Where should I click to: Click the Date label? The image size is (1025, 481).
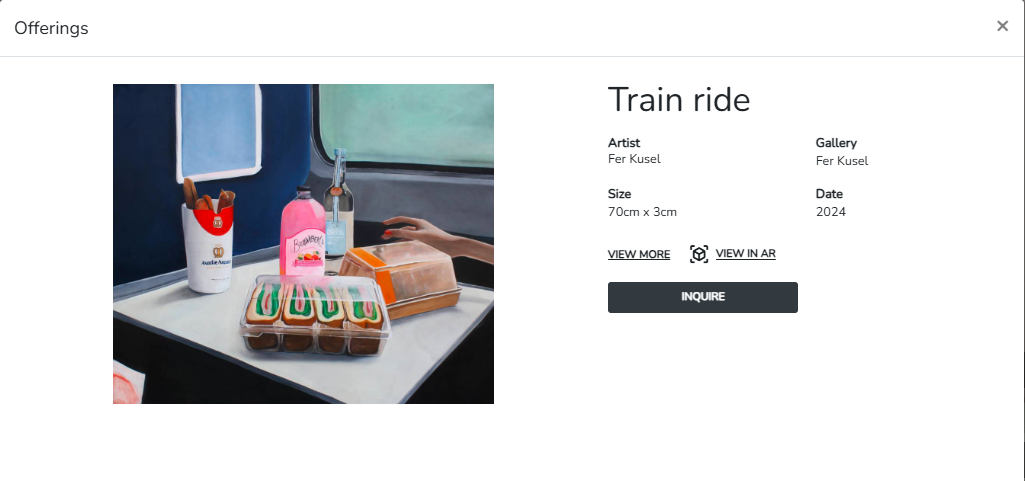pos(829,193)
